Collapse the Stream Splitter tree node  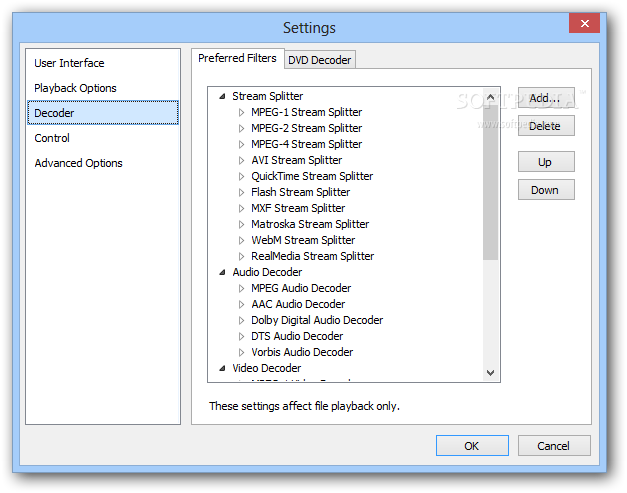pyautogui.click(x=222, y=96)
